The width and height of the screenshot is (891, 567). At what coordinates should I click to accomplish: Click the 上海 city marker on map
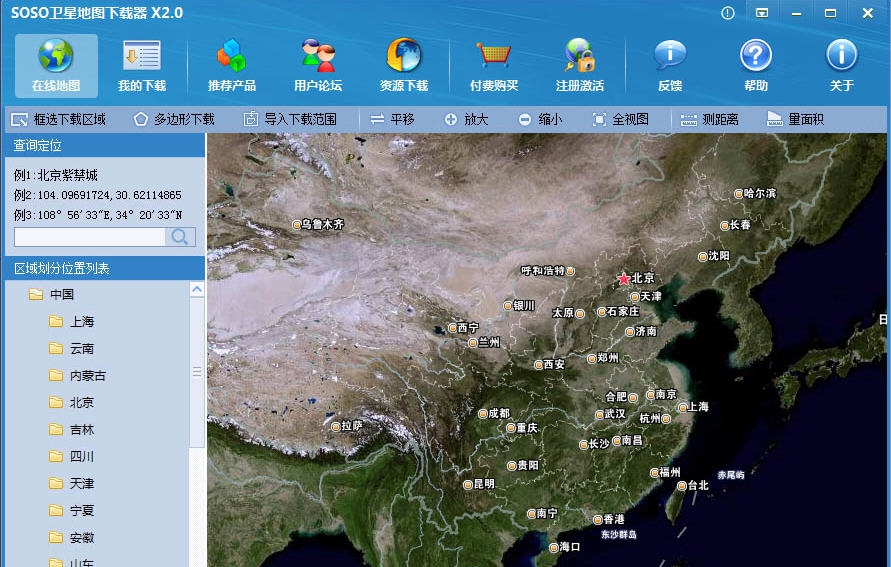[682, 407]
